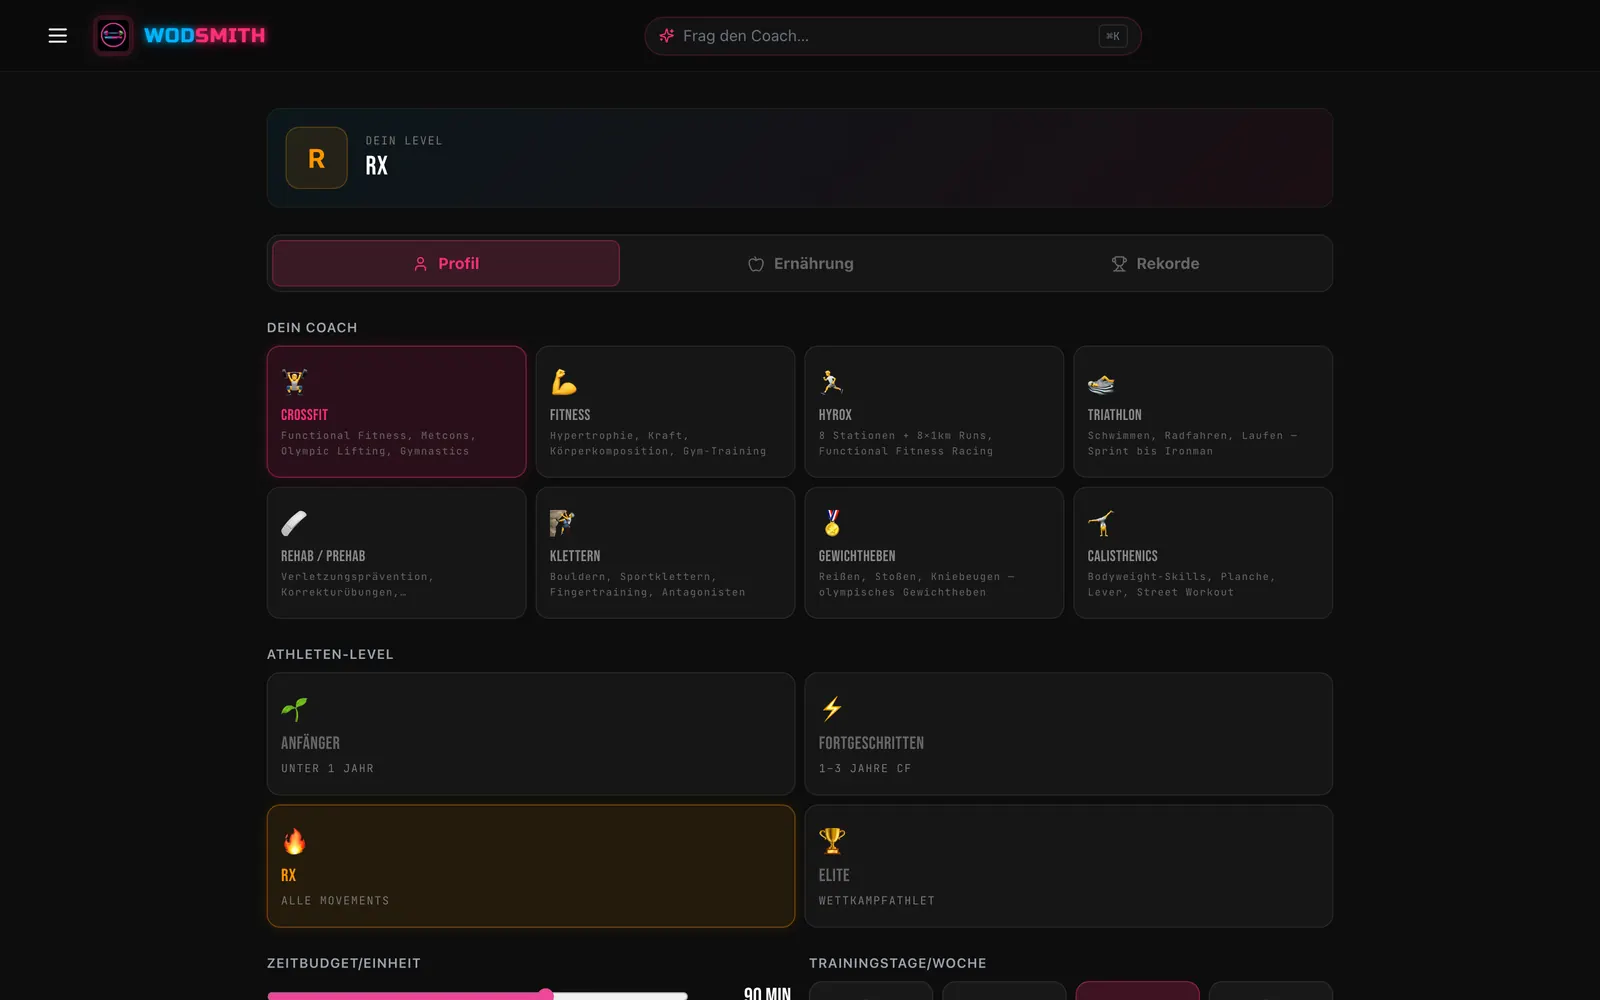The height and width of the screenshot is (1000, 1600).
Task: Click the ATHLETEN-LEVEL section heading
Action: 330,655
